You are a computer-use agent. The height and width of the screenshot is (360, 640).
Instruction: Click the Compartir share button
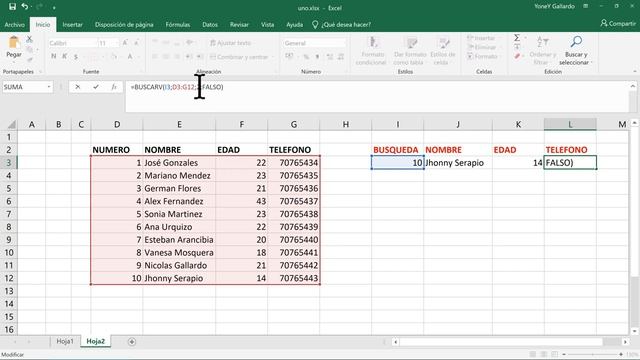(618, 24)
